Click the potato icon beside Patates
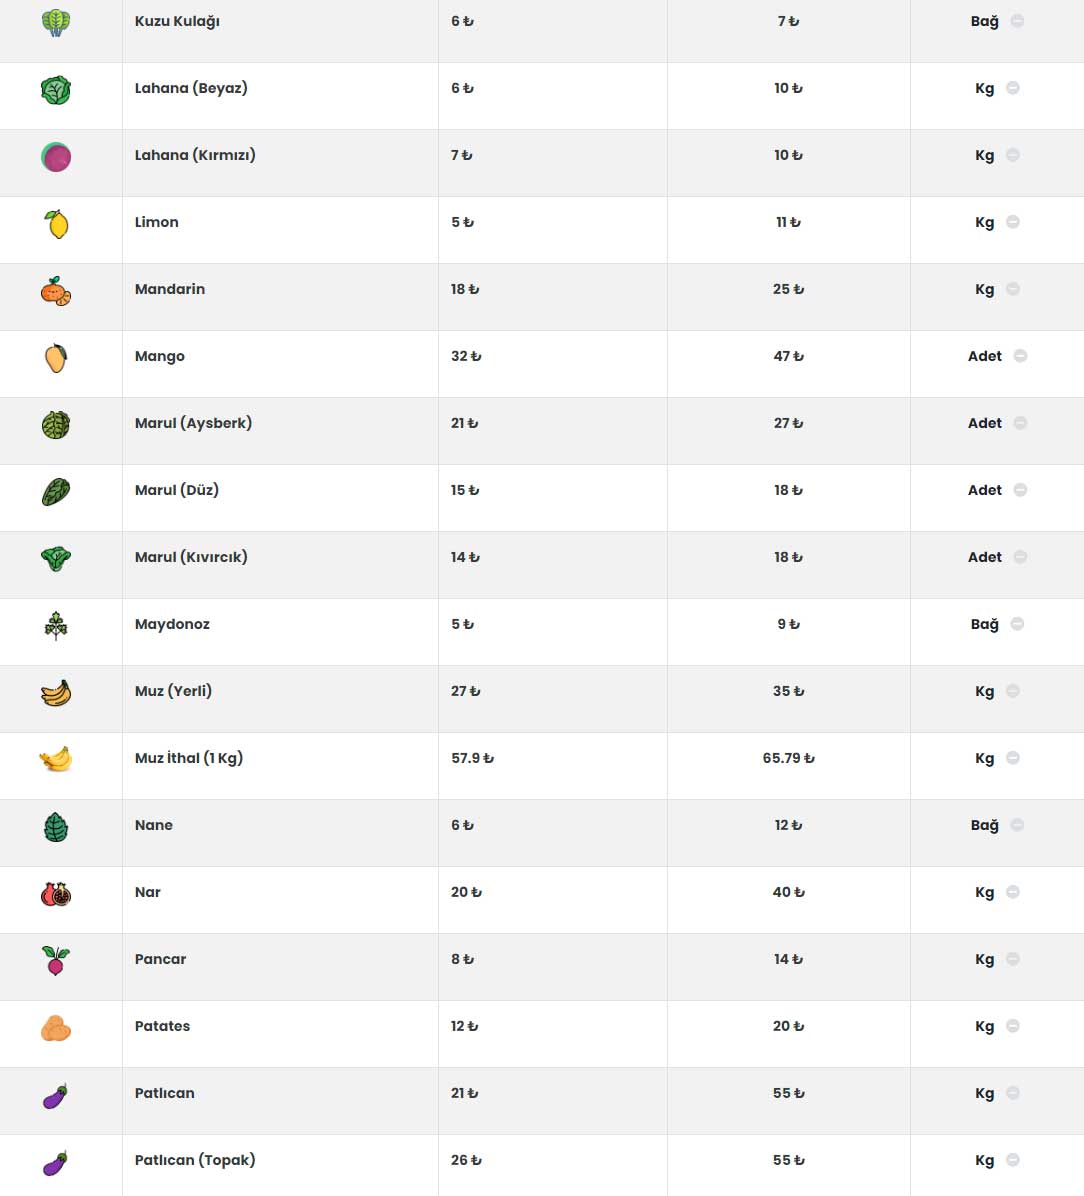 coord(56,1028)
